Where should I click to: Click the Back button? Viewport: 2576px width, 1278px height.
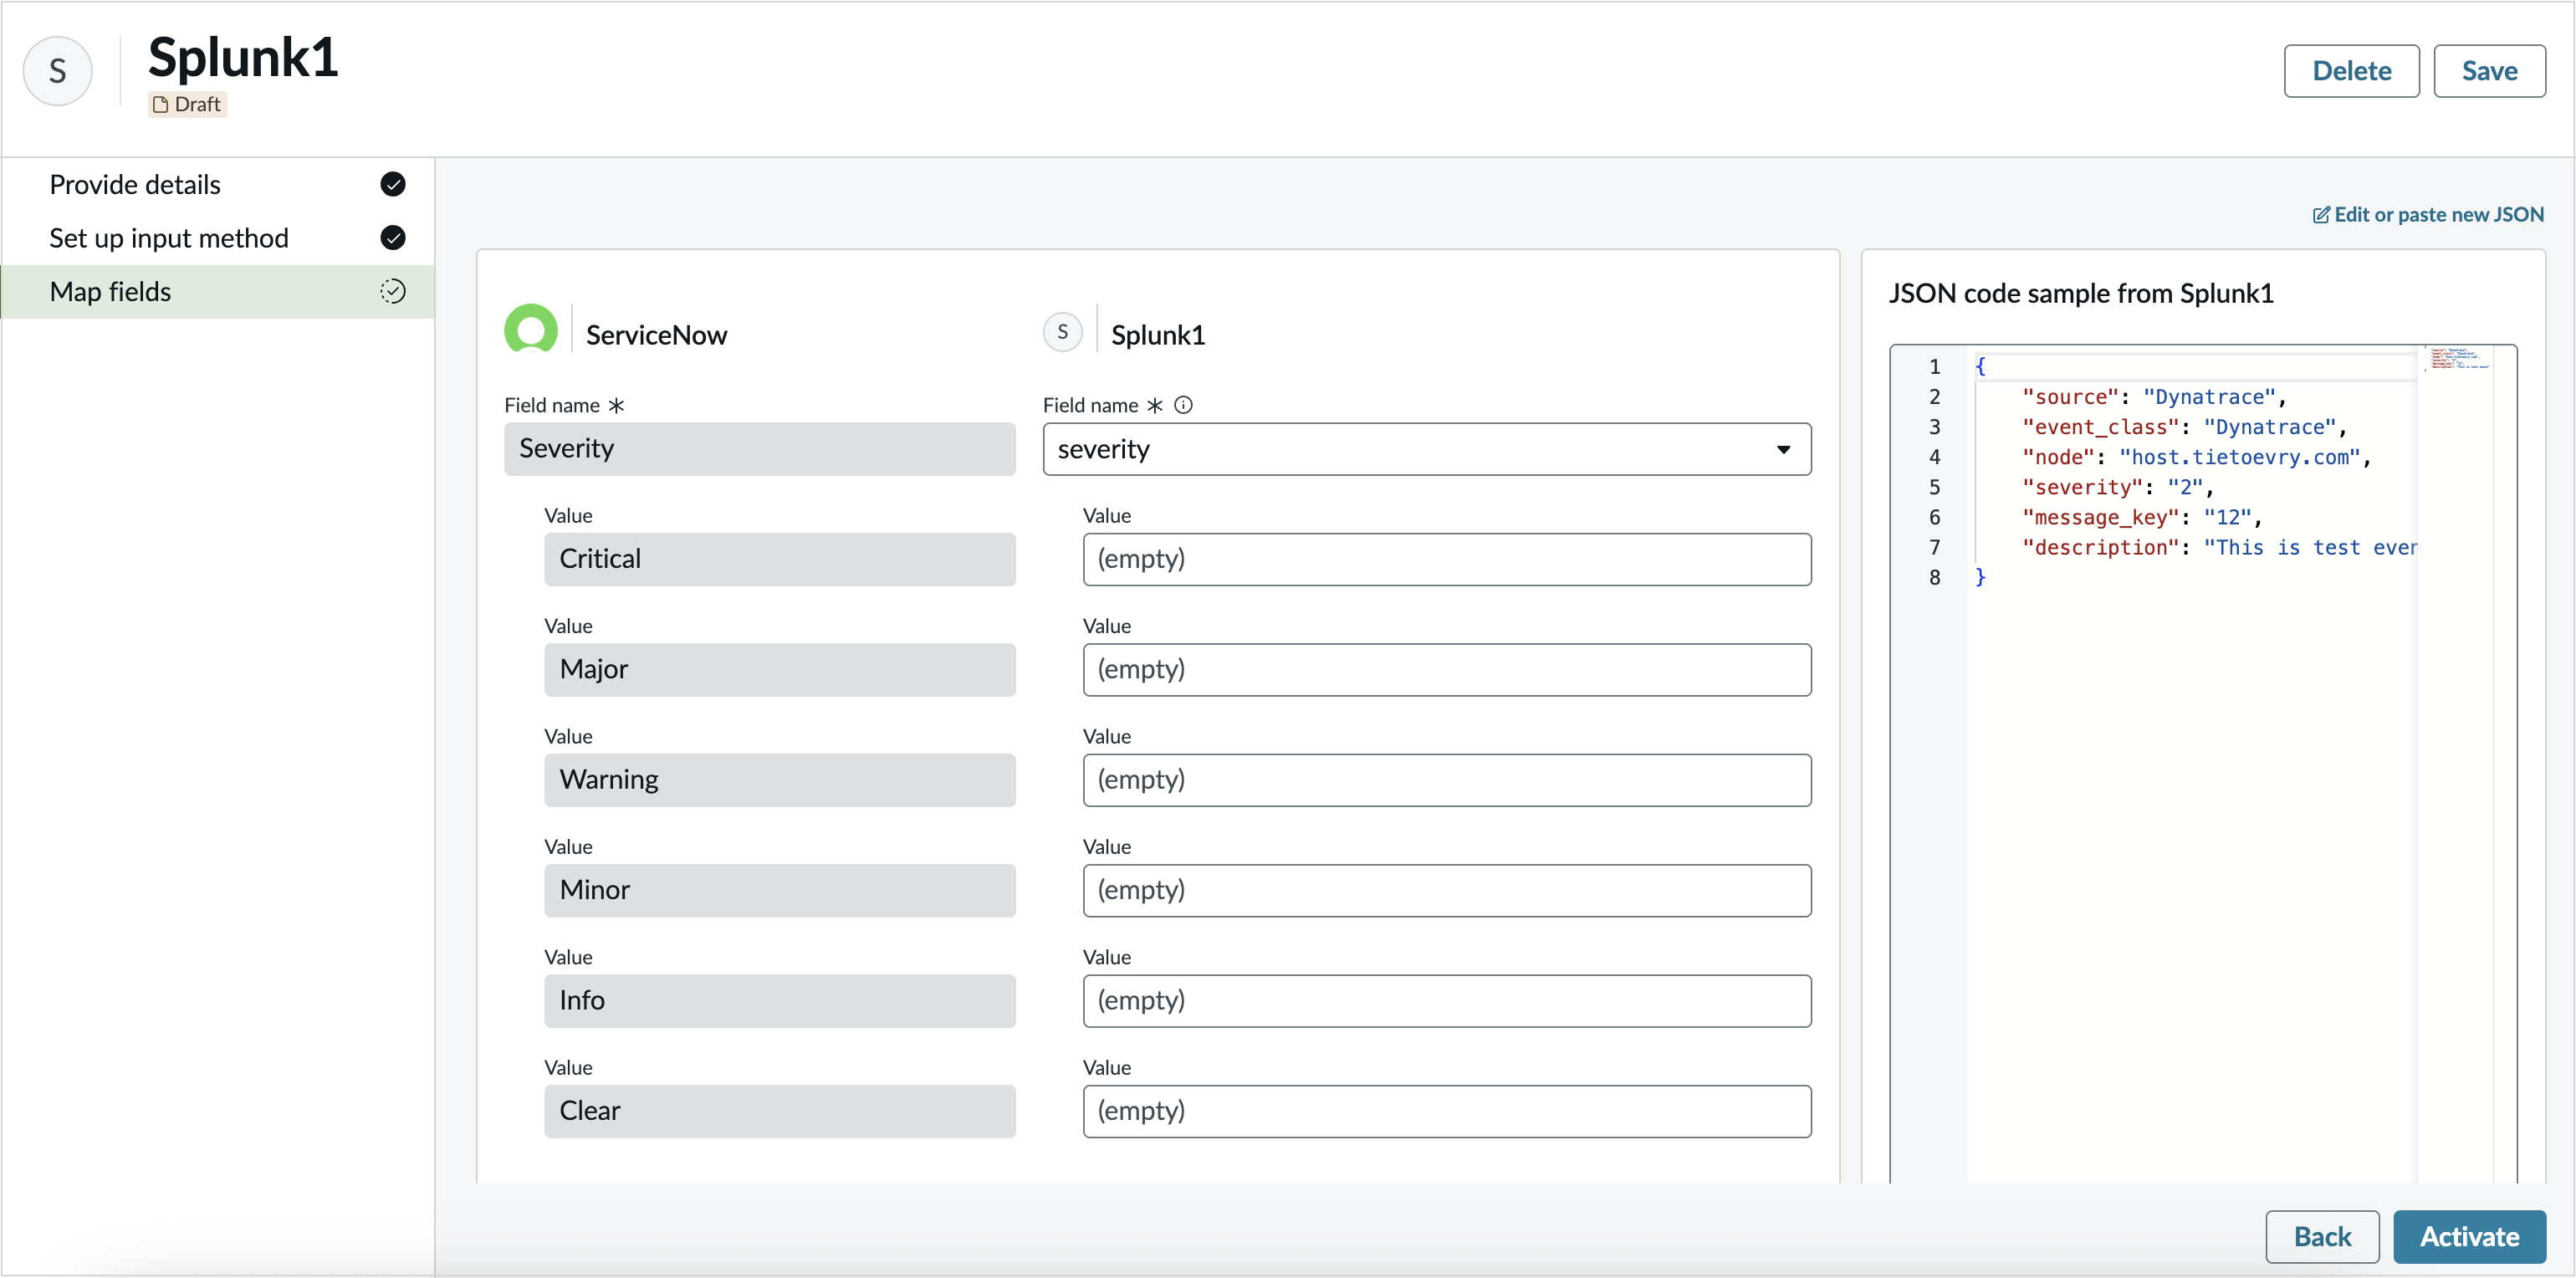pyautogui.click(x=2322, y=1237)
